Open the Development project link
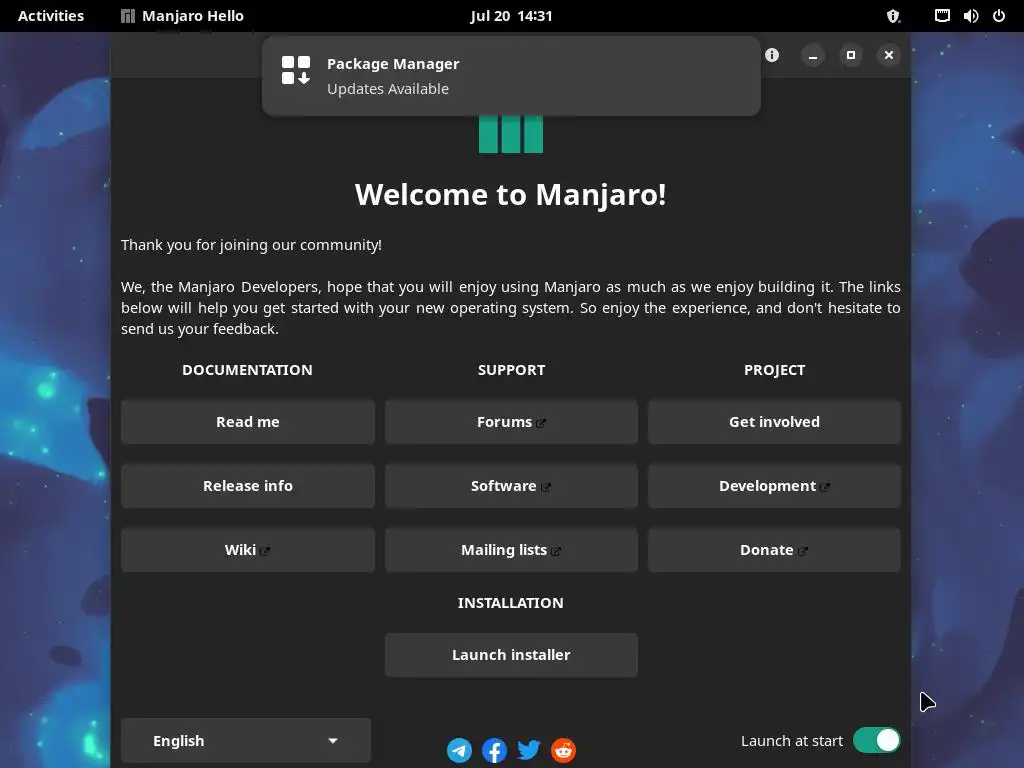The image size is (1024, 768). click(x=775, y=486)
